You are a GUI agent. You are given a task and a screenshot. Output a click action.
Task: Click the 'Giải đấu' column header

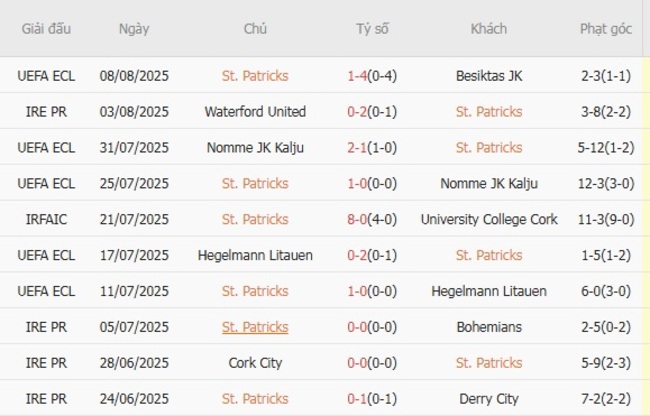[46, 29]
